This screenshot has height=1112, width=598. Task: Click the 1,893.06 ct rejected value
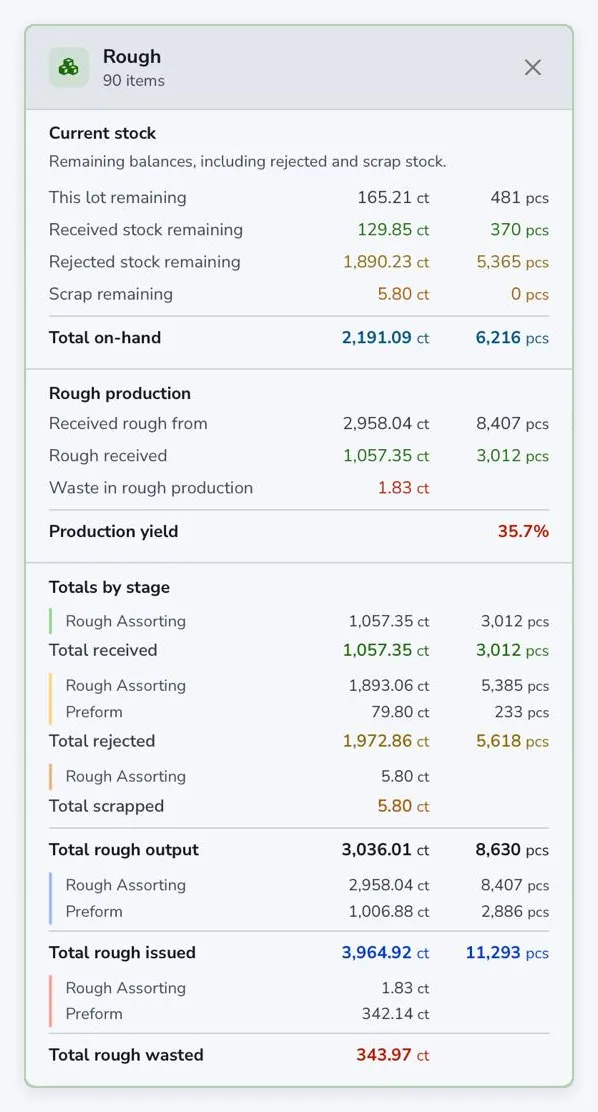click(x=389, y=686)
